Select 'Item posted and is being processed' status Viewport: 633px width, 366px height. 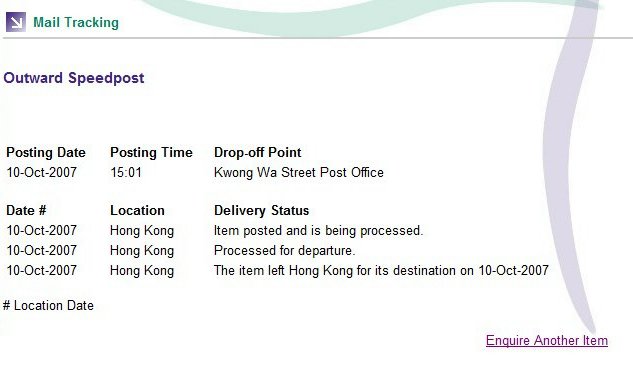coord(319,231)
